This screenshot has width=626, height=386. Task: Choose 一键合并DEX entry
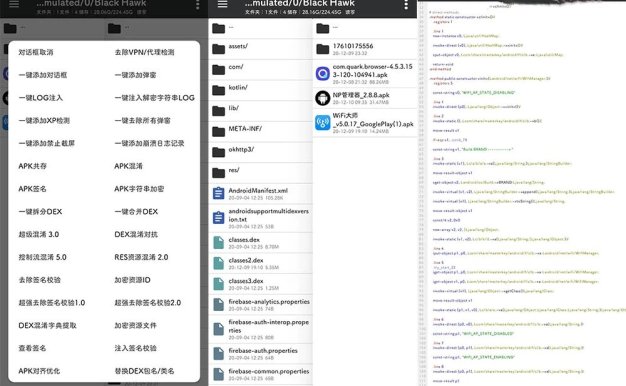tap(136, 211)
